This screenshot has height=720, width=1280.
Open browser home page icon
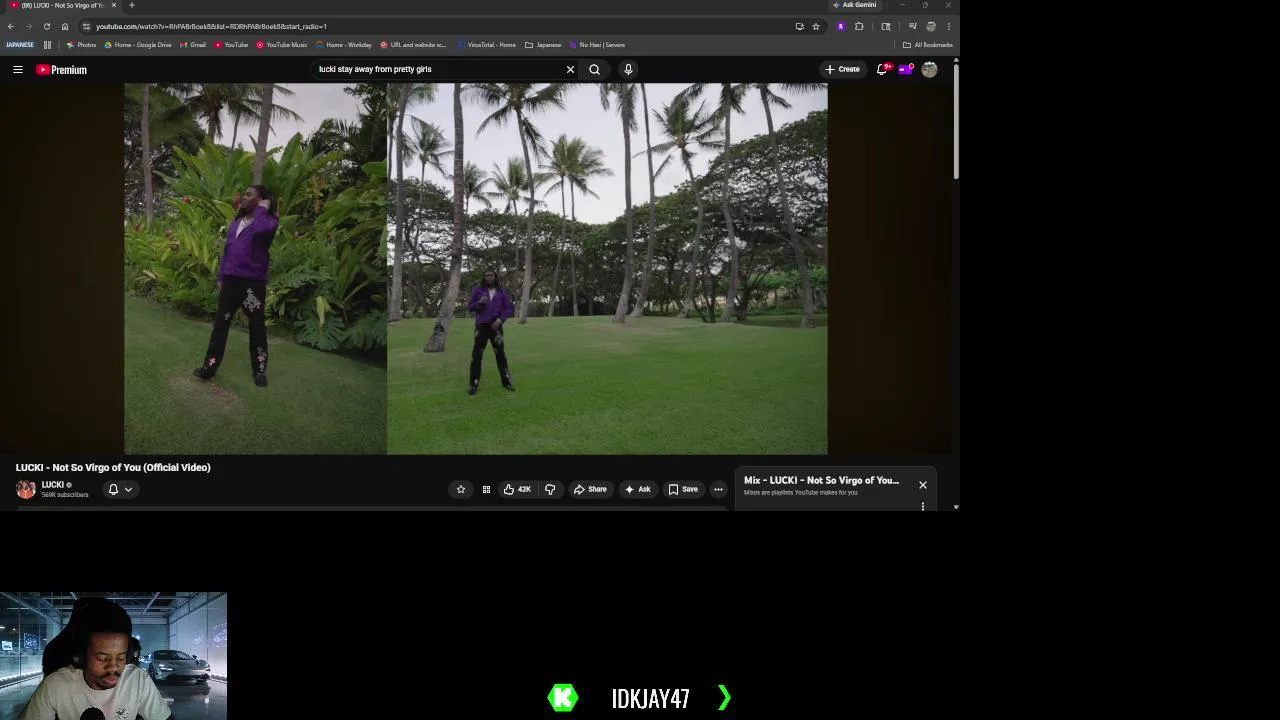tap(65, 26)
